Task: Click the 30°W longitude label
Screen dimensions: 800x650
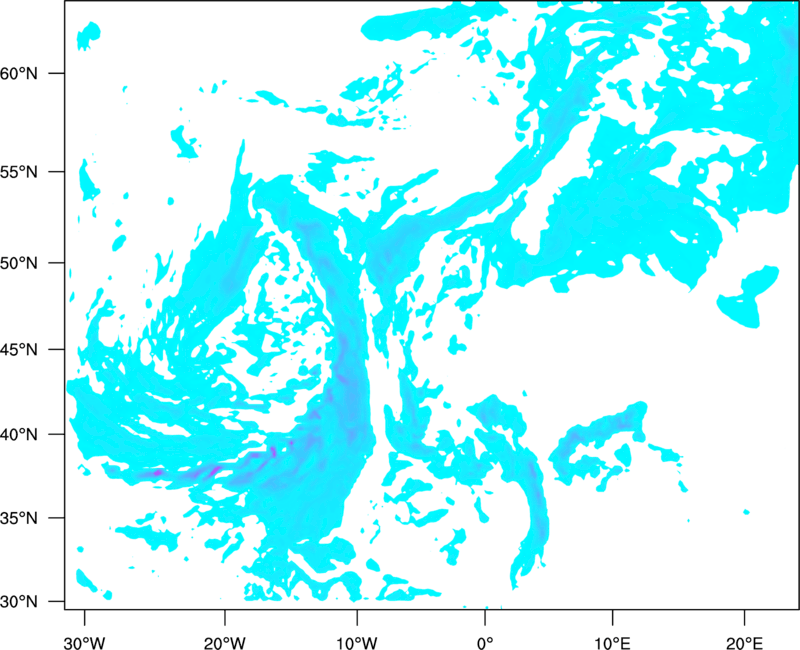Action: coord(85,643)
